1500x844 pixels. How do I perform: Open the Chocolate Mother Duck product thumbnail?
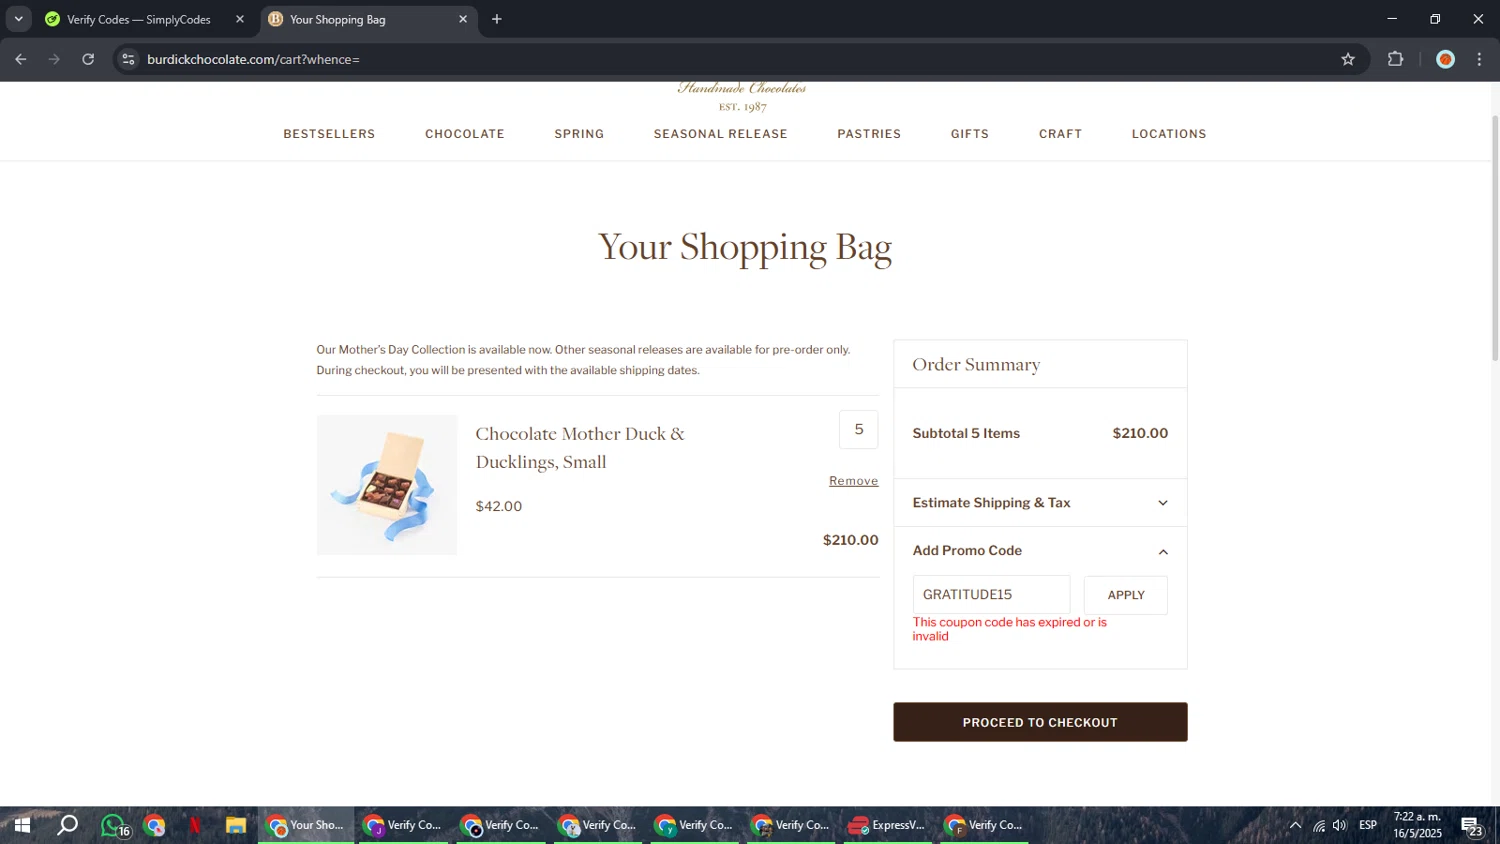387,485
